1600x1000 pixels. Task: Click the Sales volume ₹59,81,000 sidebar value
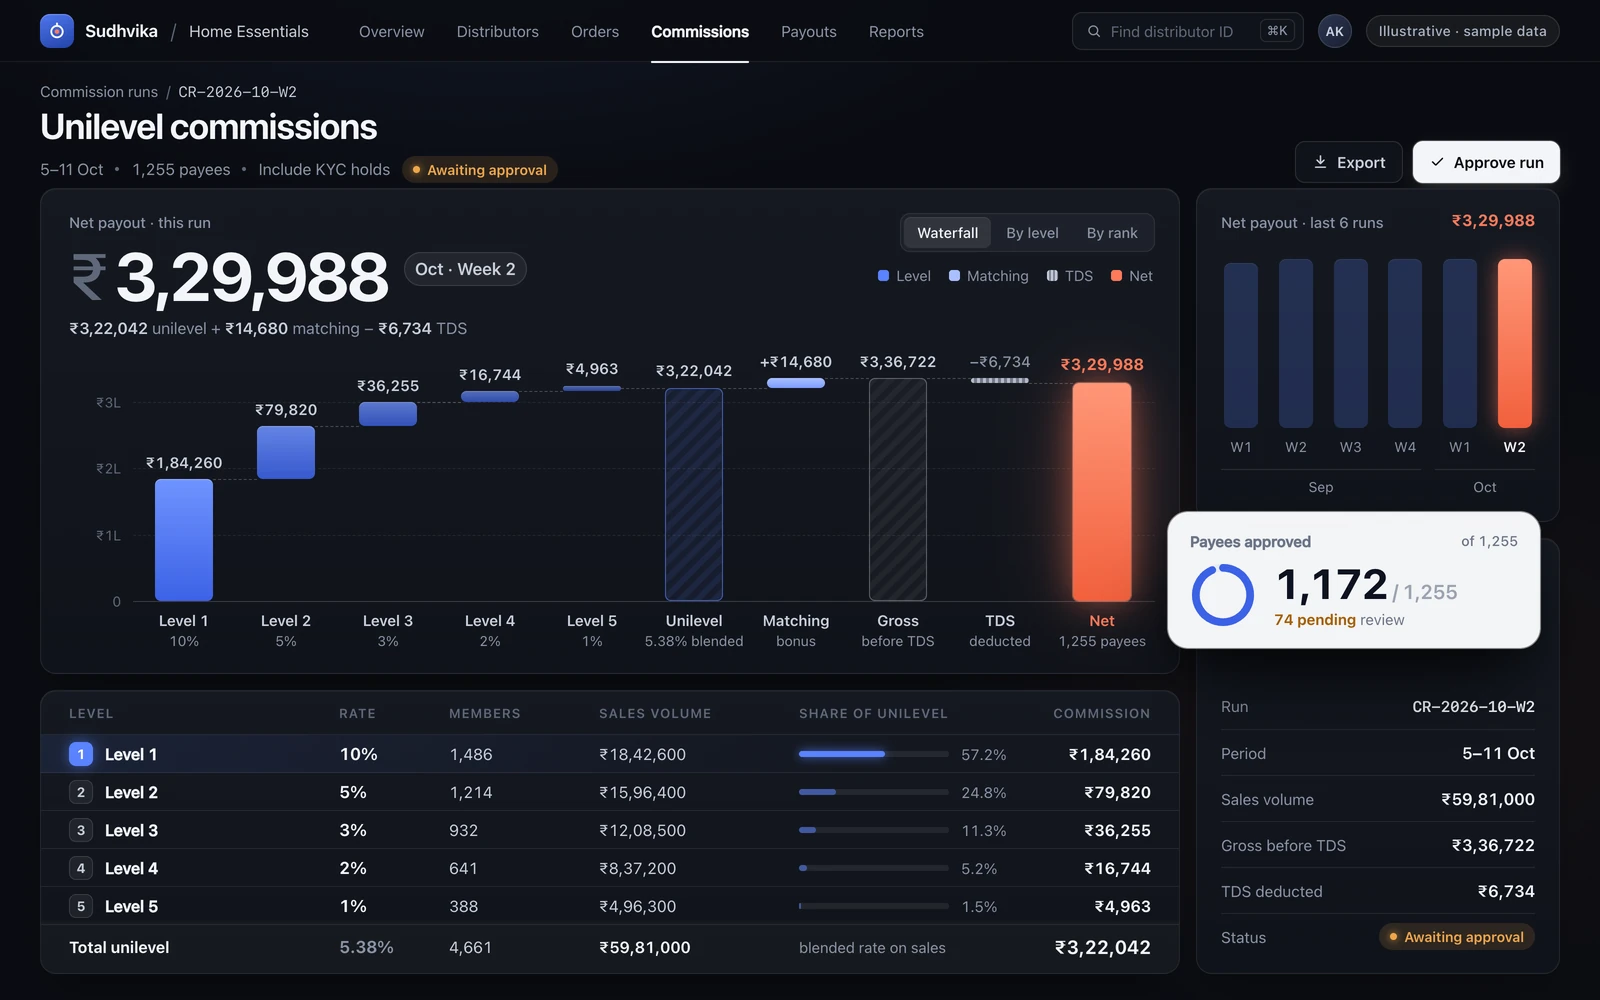tap(1487, 800)
